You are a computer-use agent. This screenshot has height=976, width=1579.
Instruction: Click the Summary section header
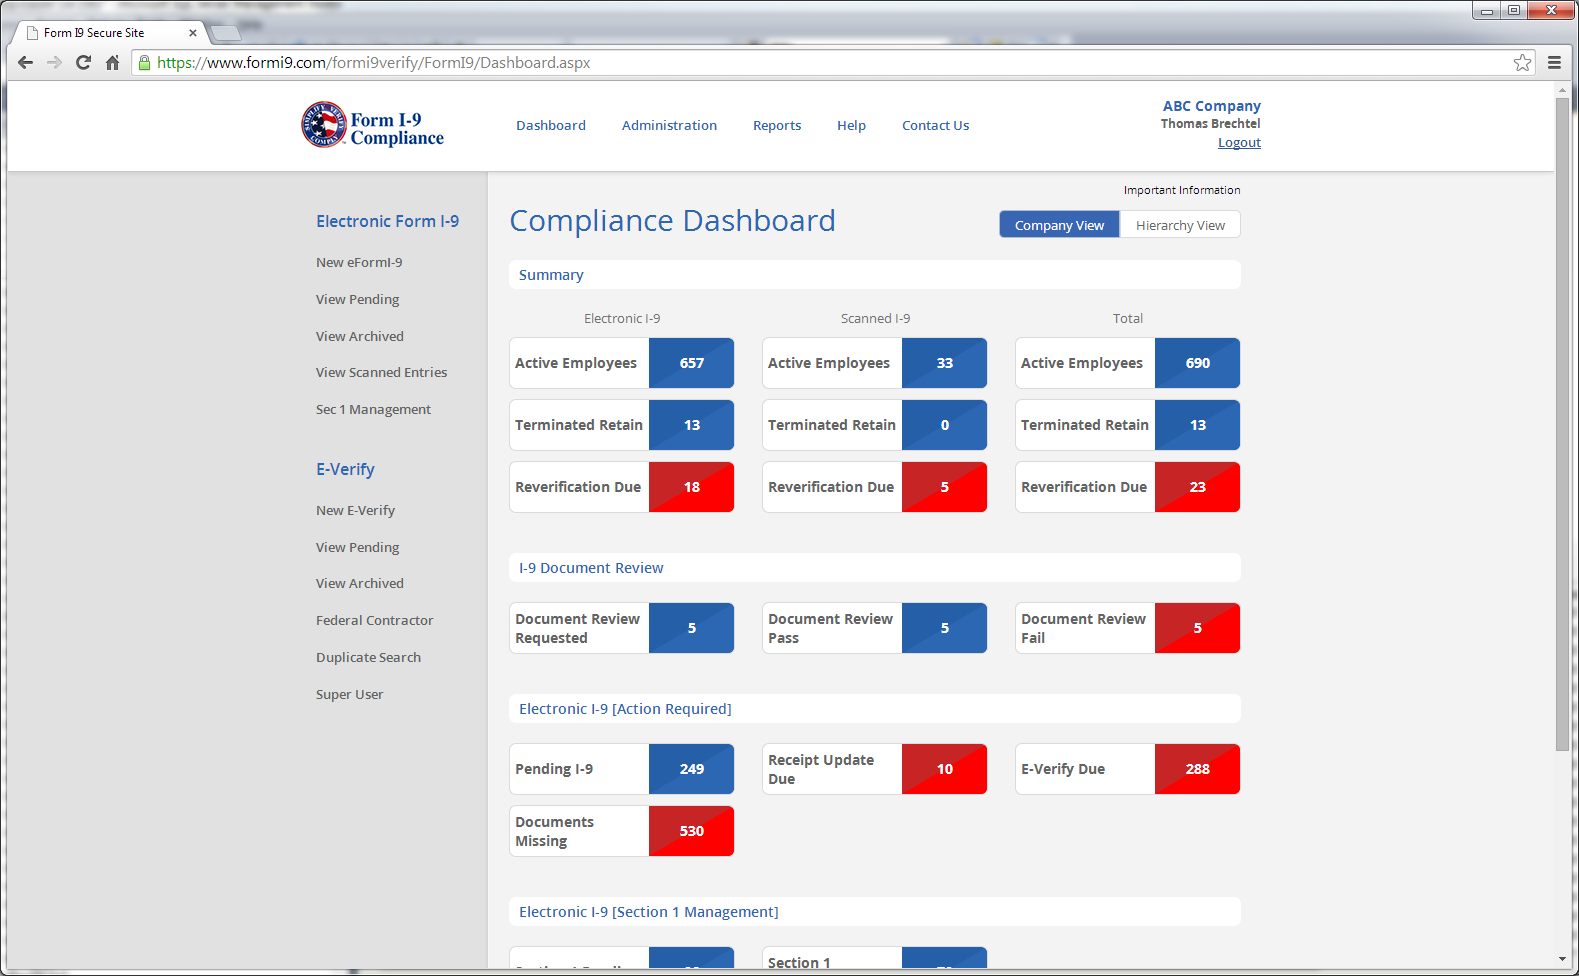click(x=874, y=275)
